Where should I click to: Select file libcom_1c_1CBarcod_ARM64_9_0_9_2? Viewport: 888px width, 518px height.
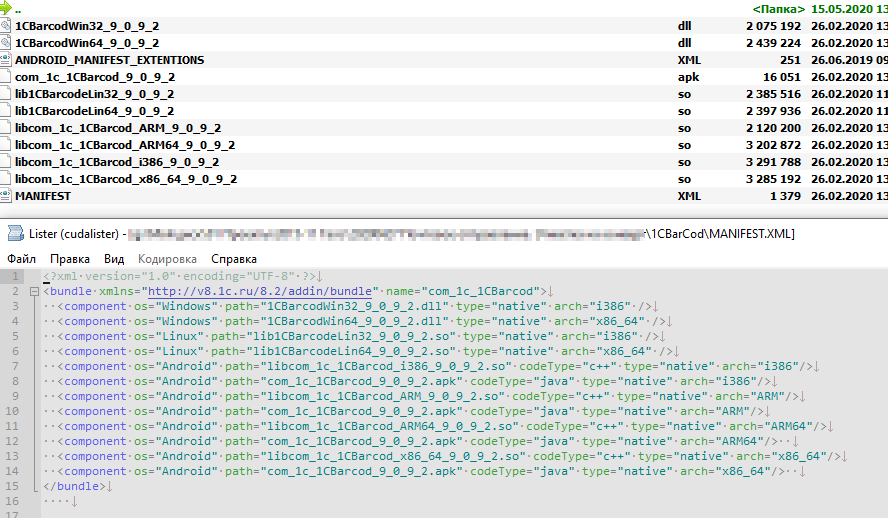125,145
